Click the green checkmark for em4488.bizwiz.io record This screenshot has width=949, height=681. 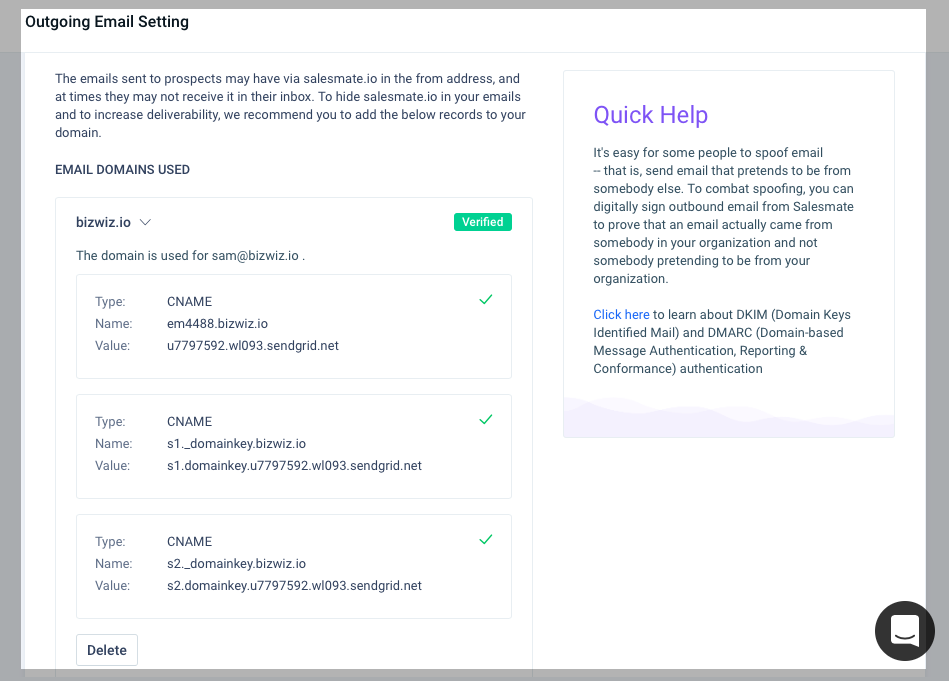pos(485,300)
